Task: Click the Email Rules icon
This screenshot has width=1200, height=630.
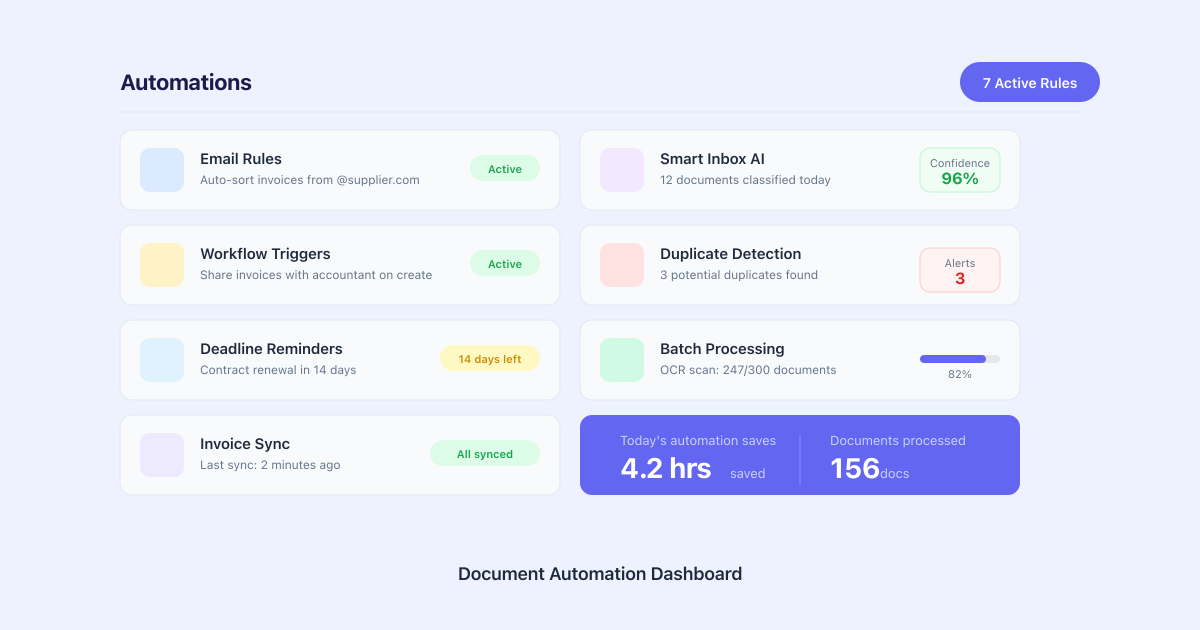Action: [x=161, y=170]
